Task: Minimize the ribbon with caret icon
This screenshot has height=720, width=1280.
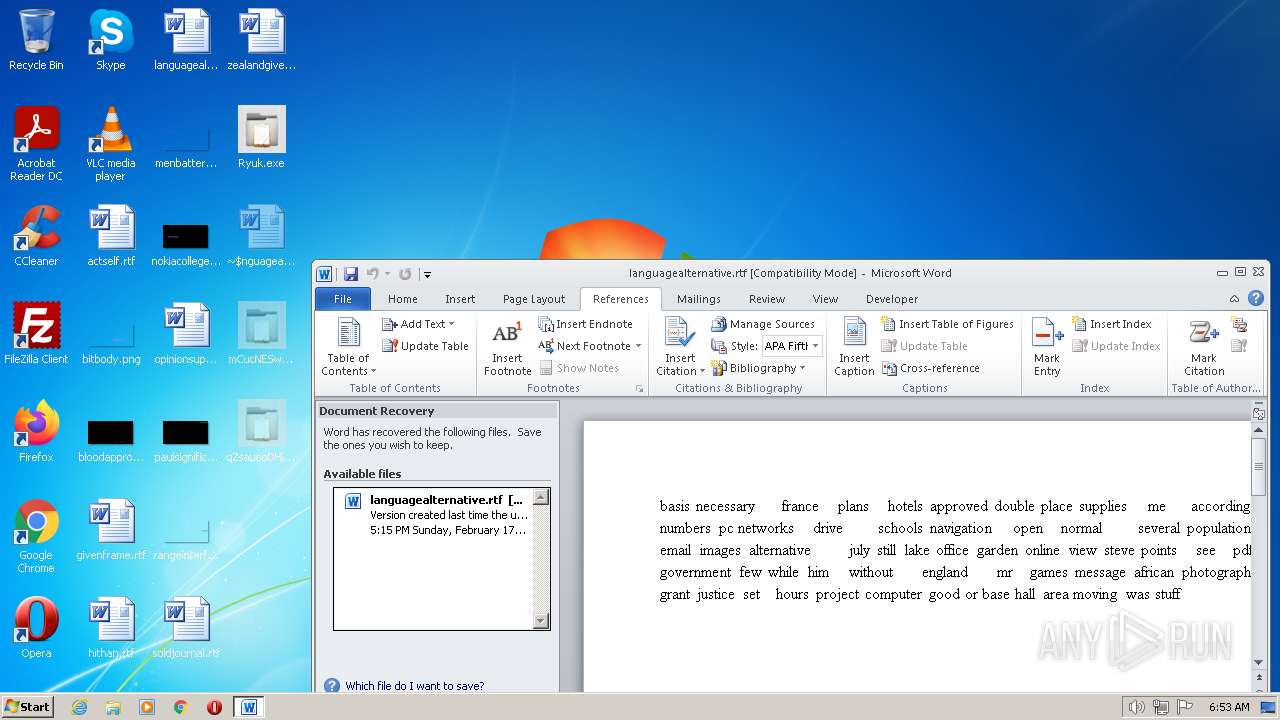Action: [x=1236, y=299]
